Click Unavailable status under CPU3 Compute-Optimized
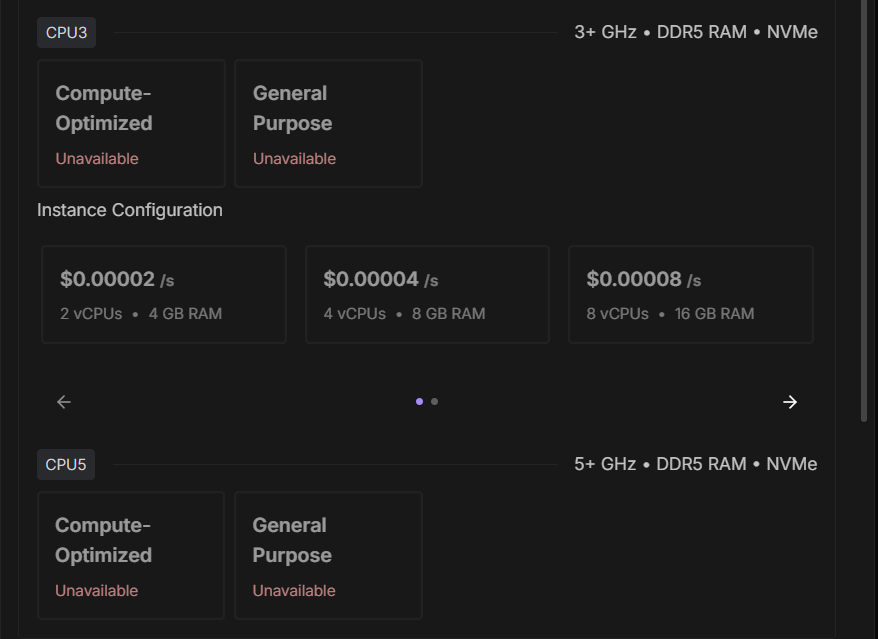Viewport: 878px width, 639px height. (x=97, y=159)
